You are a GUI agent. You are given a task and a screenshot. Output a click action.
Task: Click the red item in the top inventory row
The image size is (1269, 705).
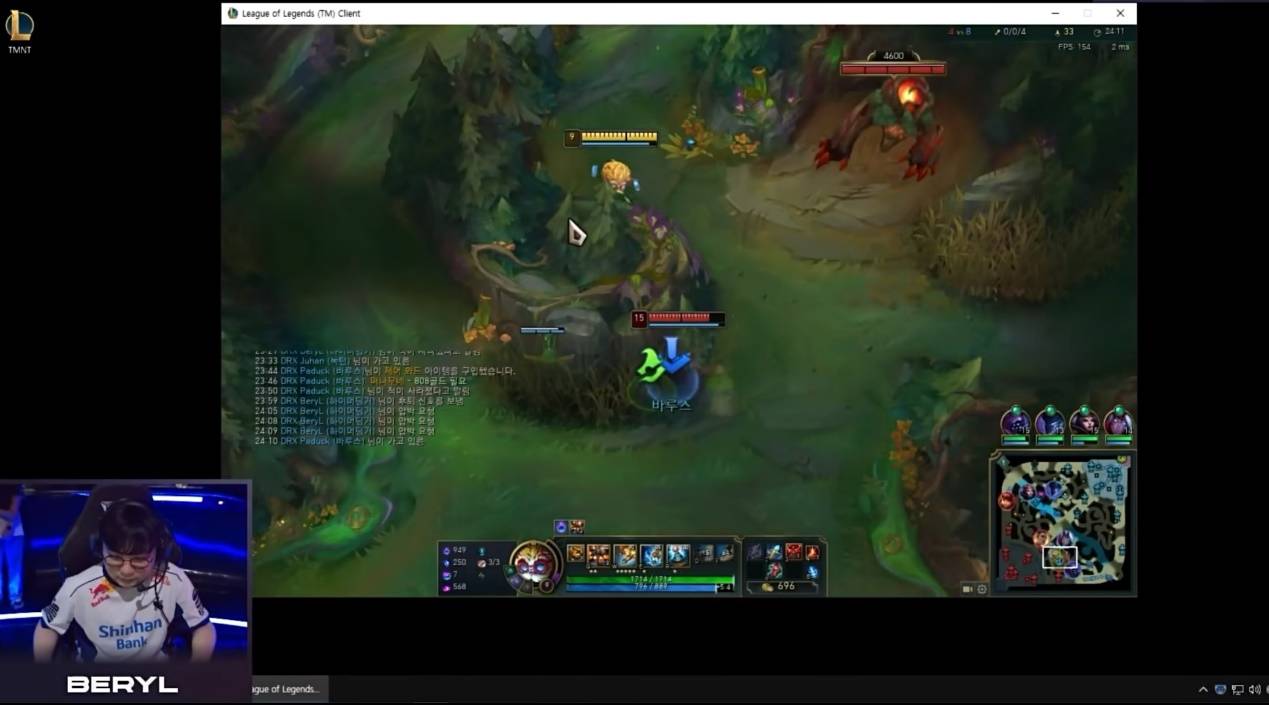793,551
